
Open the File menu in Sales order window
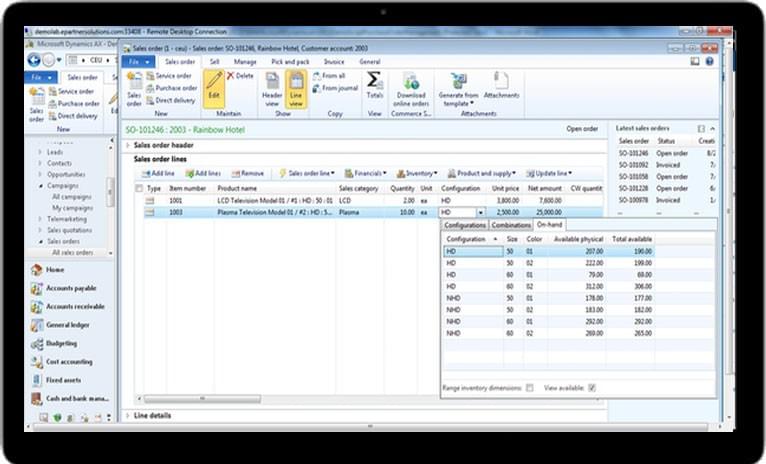coord(138,62)
